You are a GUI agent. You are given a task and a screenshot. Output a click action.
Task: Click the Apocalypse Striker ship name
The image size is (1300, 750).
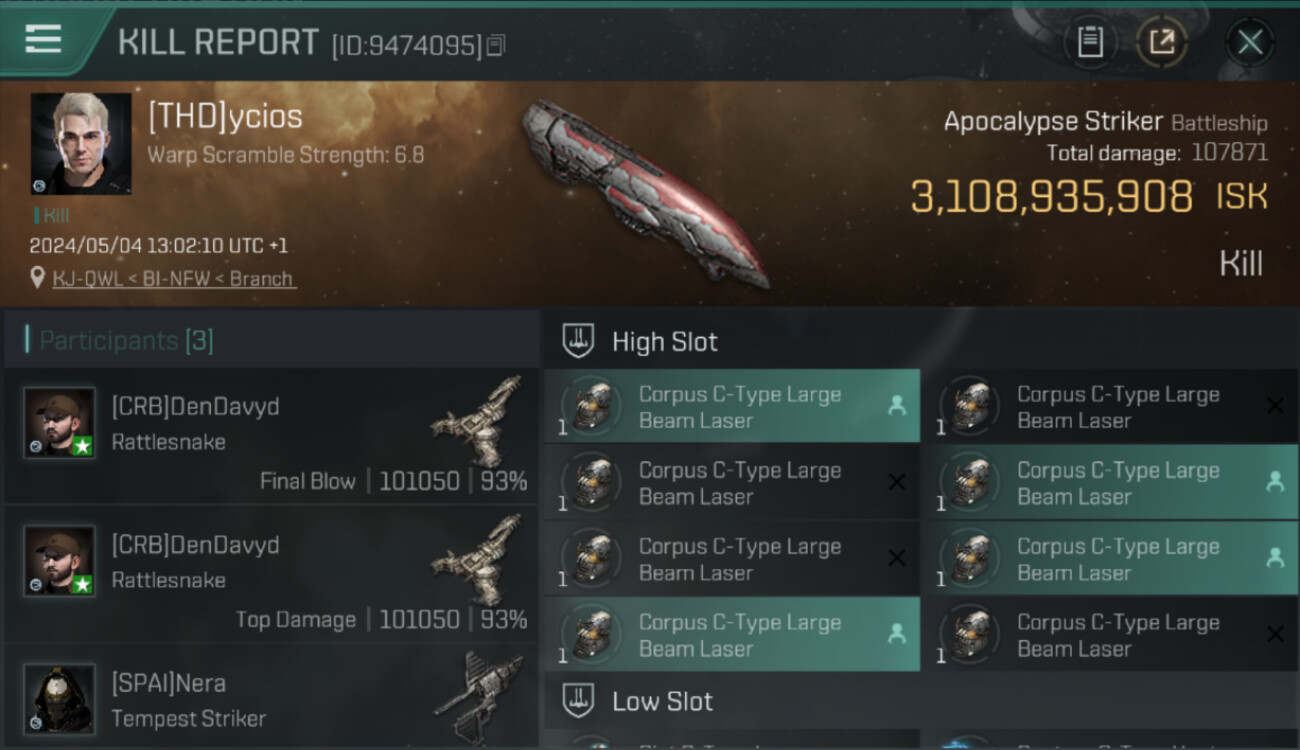[x=1053, y=122]
